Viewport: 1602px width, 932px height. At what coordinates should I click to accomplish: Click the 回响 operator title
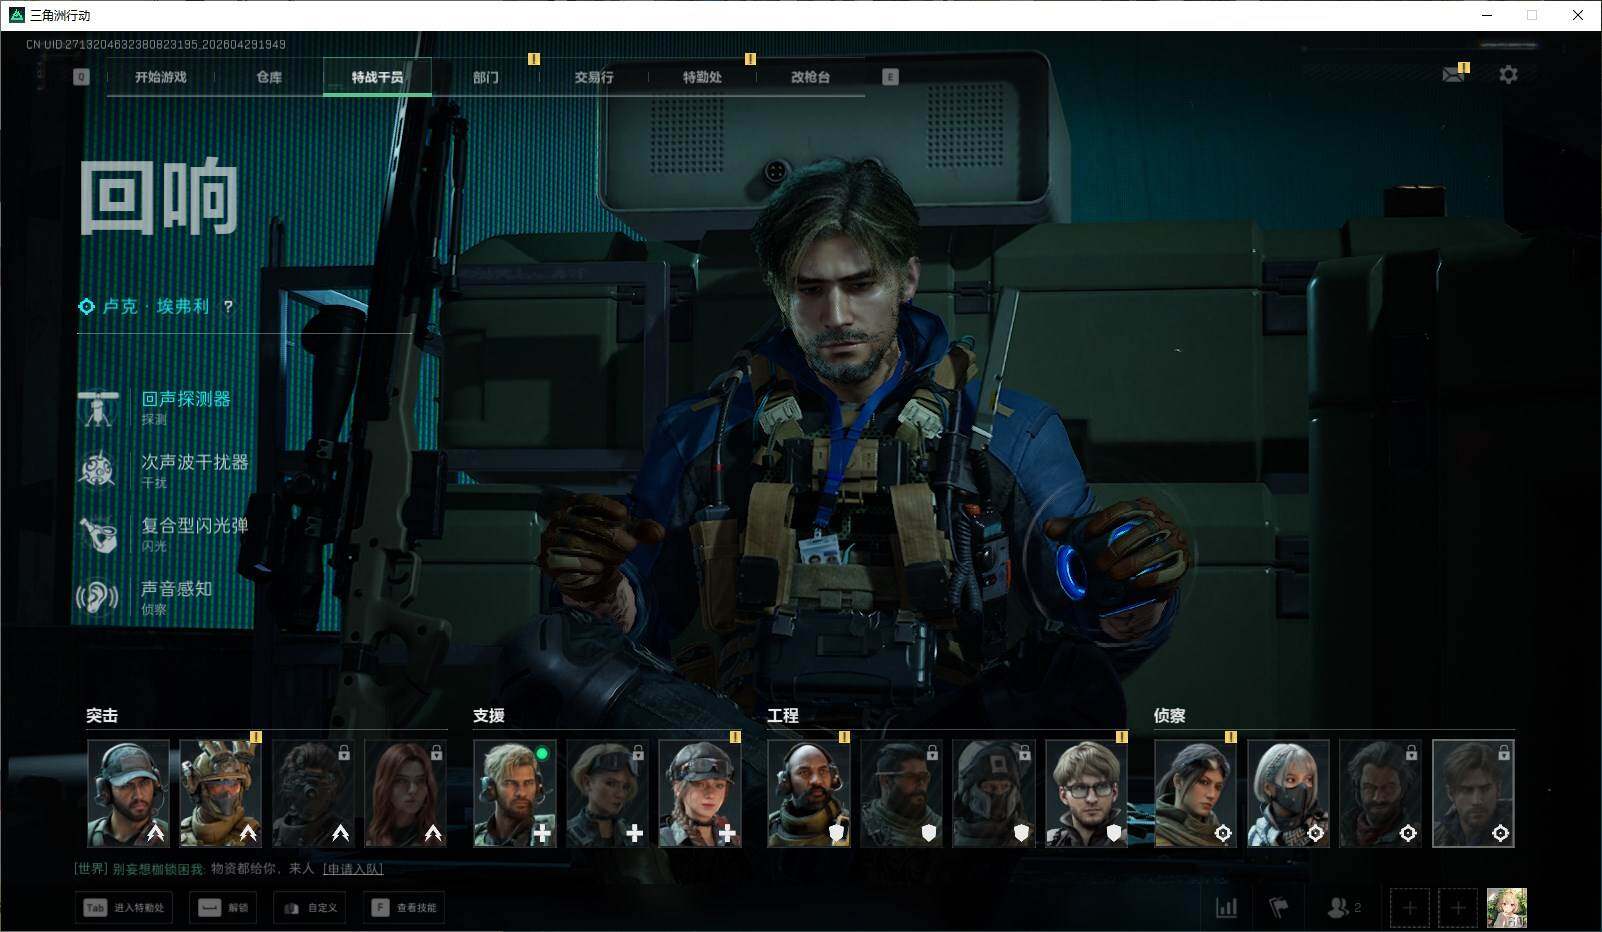click(159, 197)
